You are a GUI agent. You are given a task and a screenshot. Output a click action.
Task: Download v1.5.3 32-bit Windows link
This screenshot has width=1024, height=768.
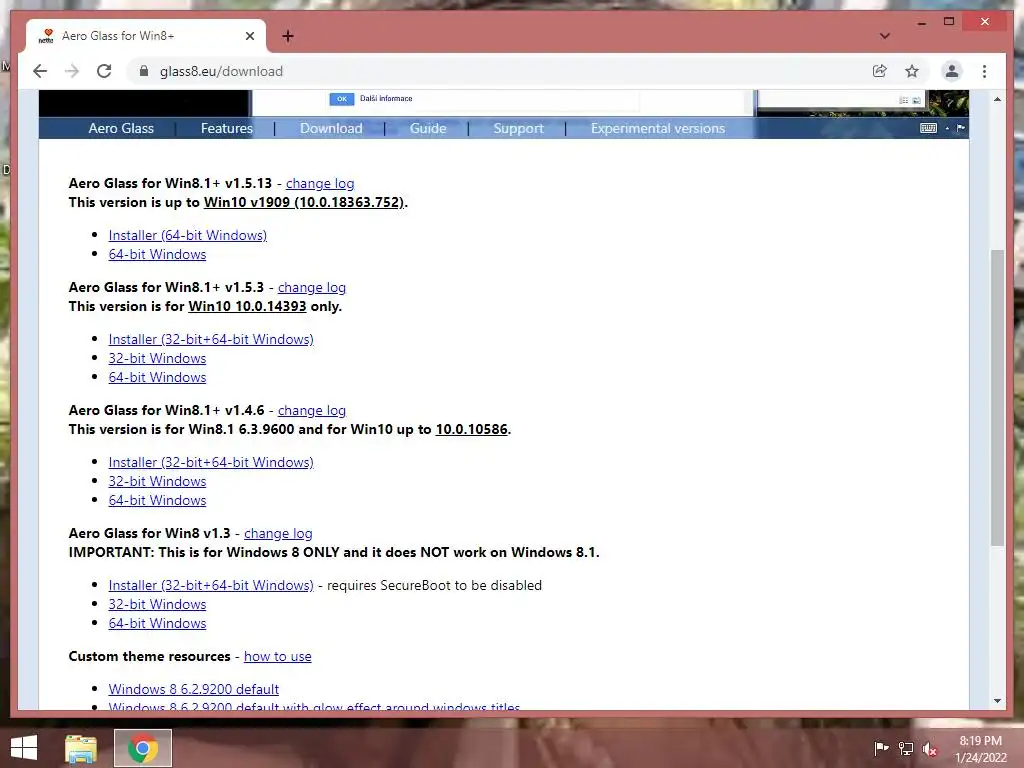tap(157, 358)
